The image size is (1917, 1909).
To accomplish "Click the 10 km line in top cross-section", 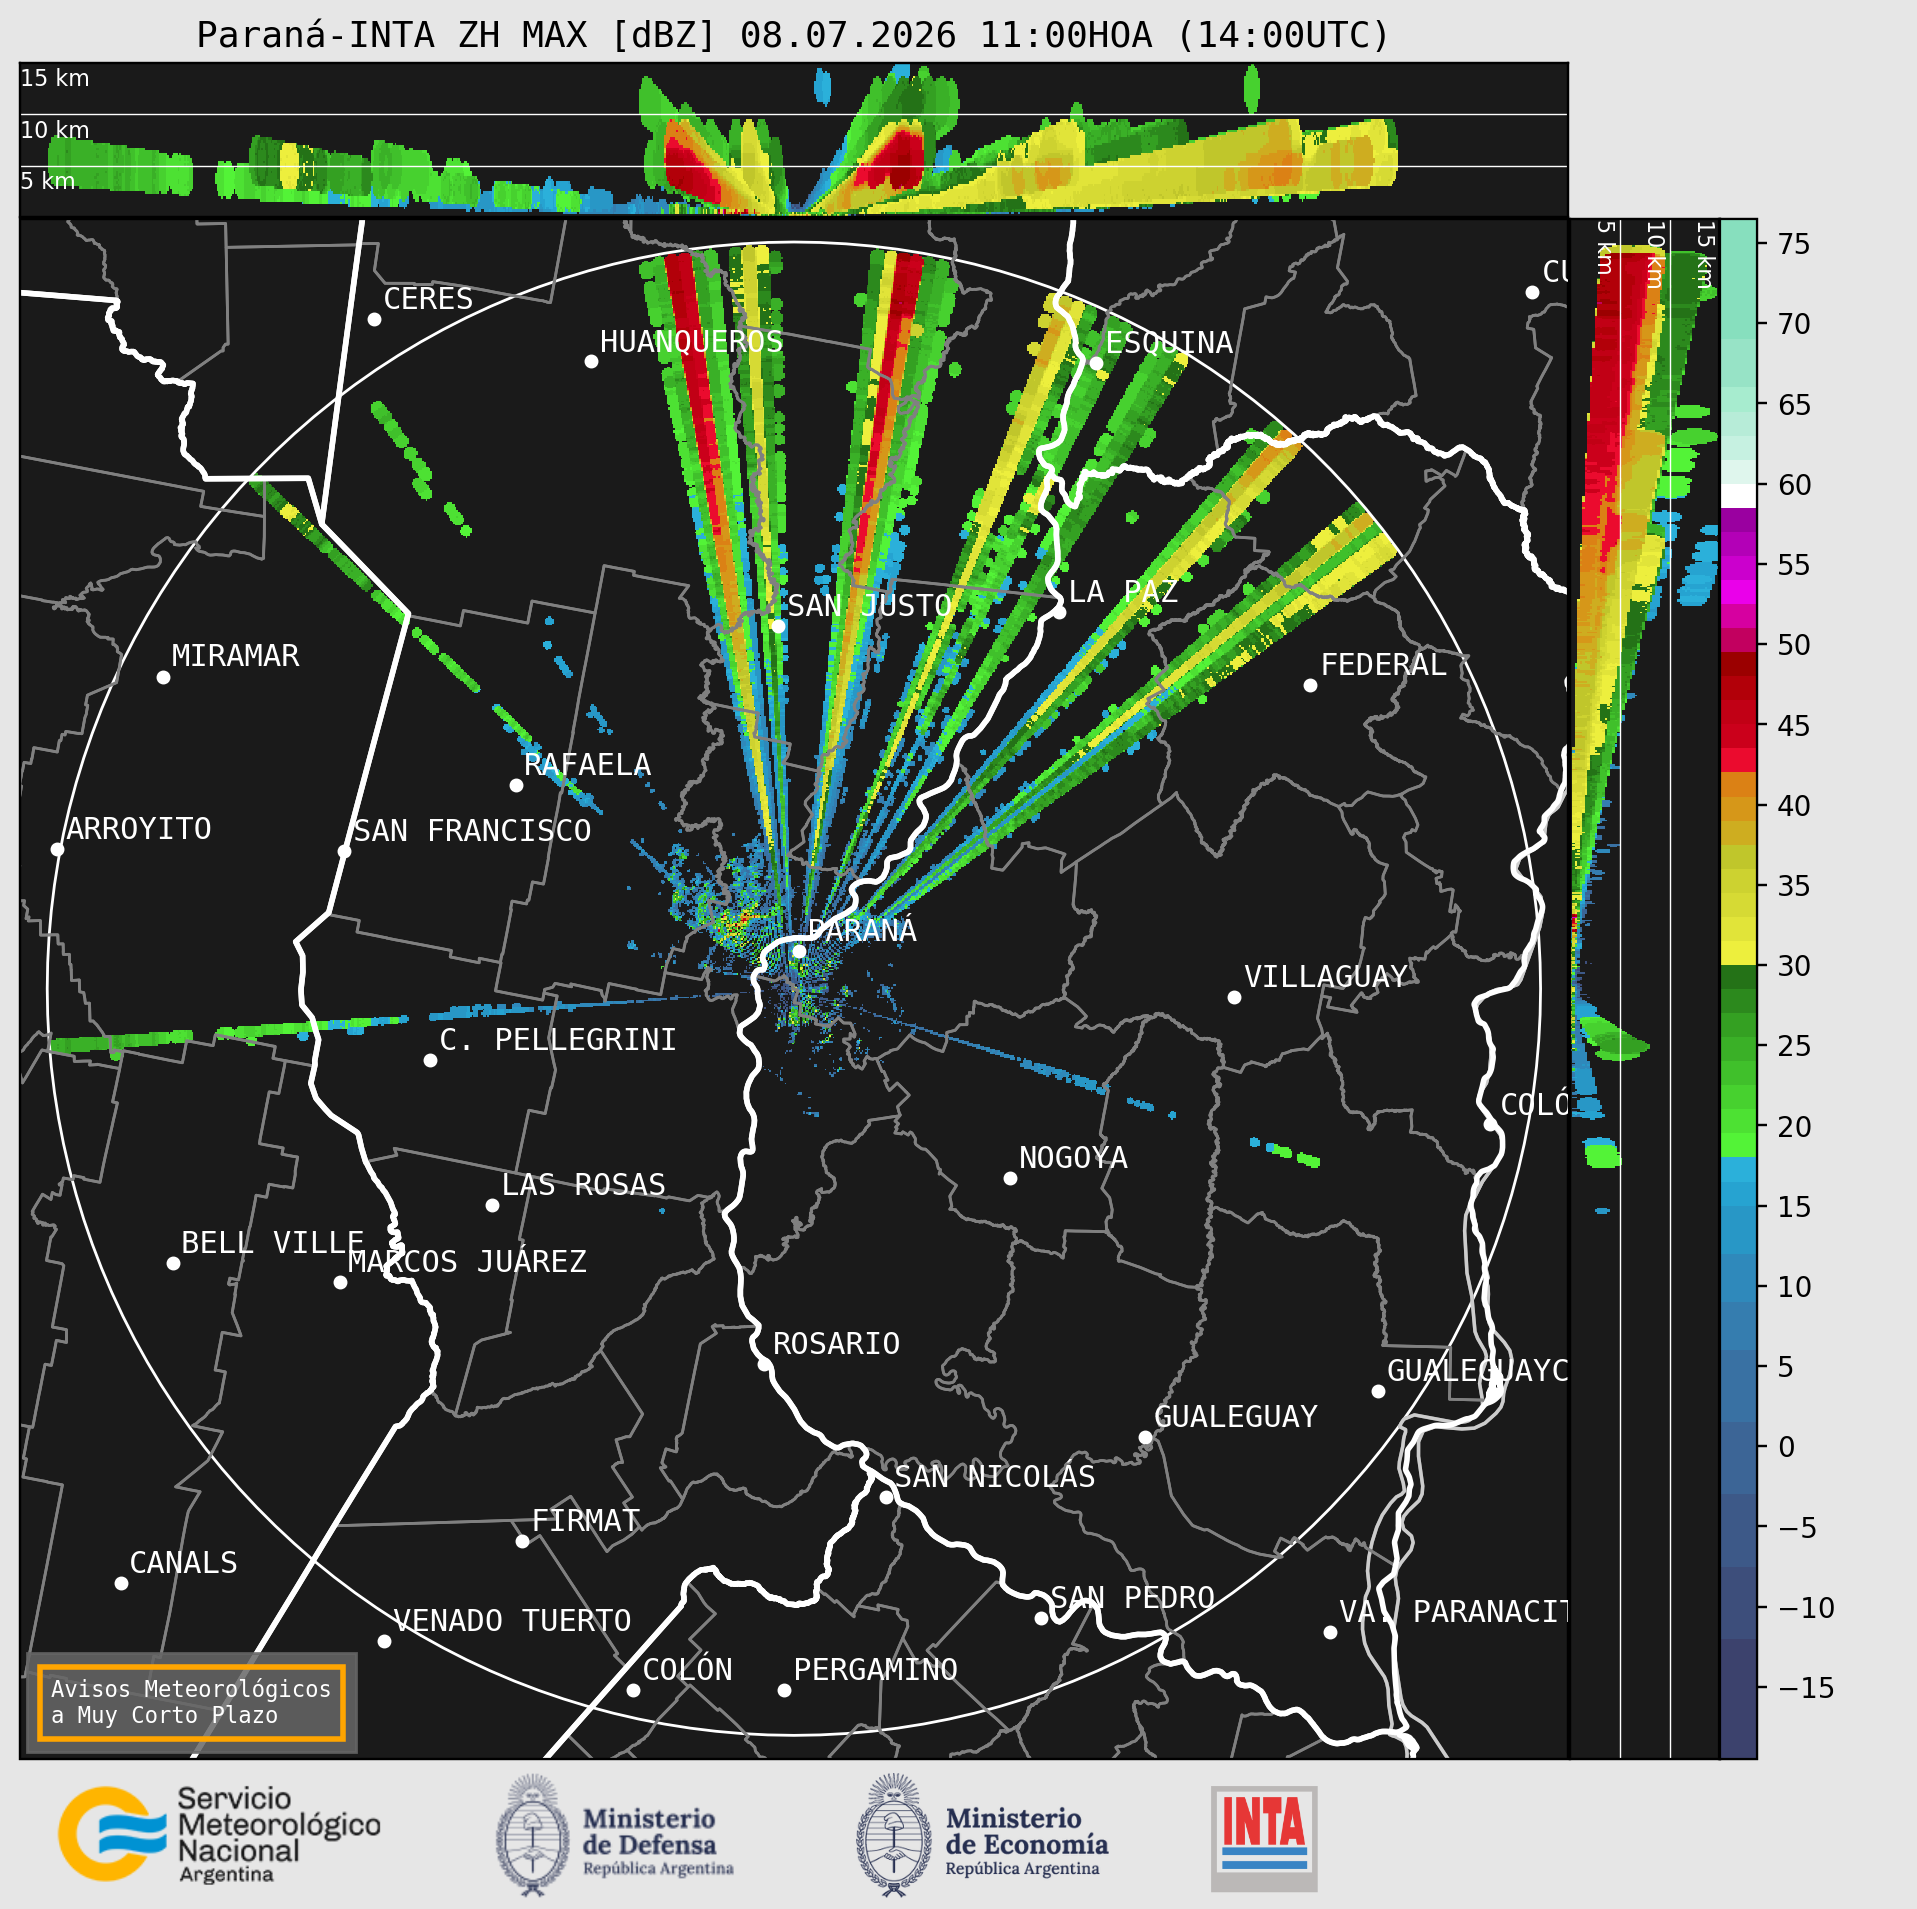I will pos(793,114).
